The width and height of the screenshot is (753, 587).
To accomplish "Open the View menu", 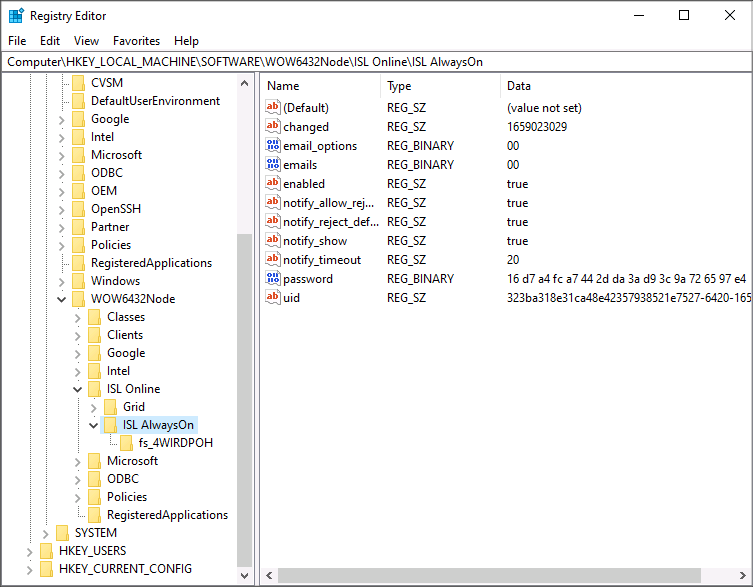I will [x=86, y=41].
